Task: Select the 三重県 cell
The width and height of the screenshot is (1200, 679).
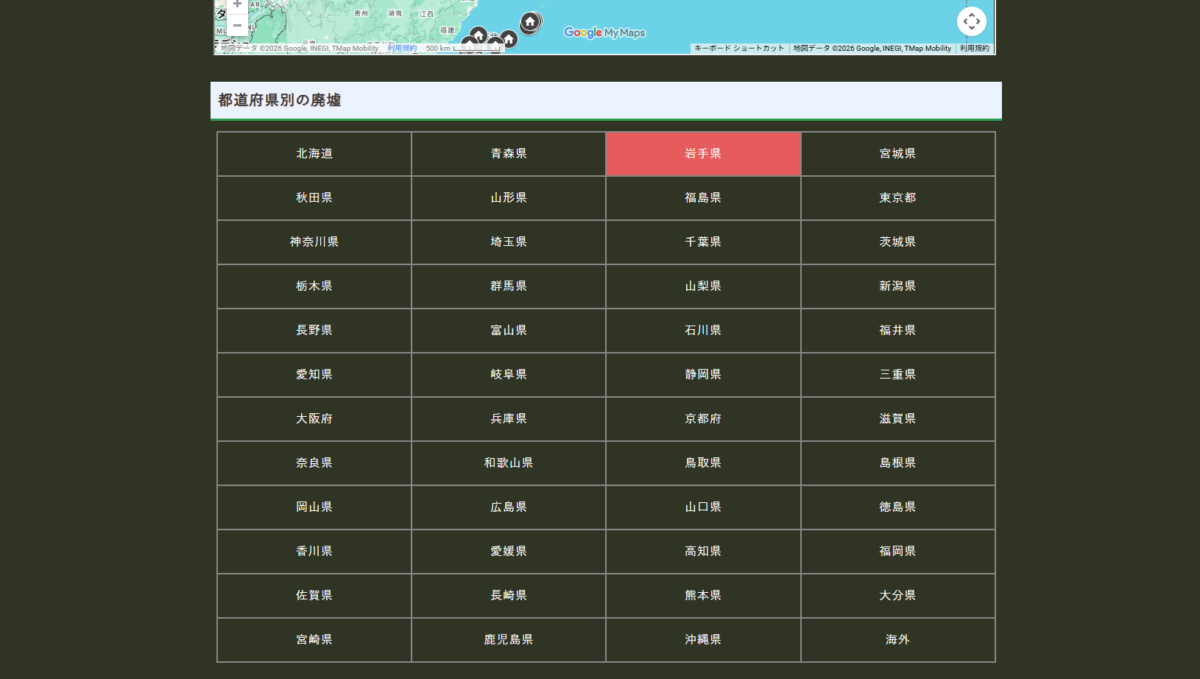Action: (x=898, y=375)
